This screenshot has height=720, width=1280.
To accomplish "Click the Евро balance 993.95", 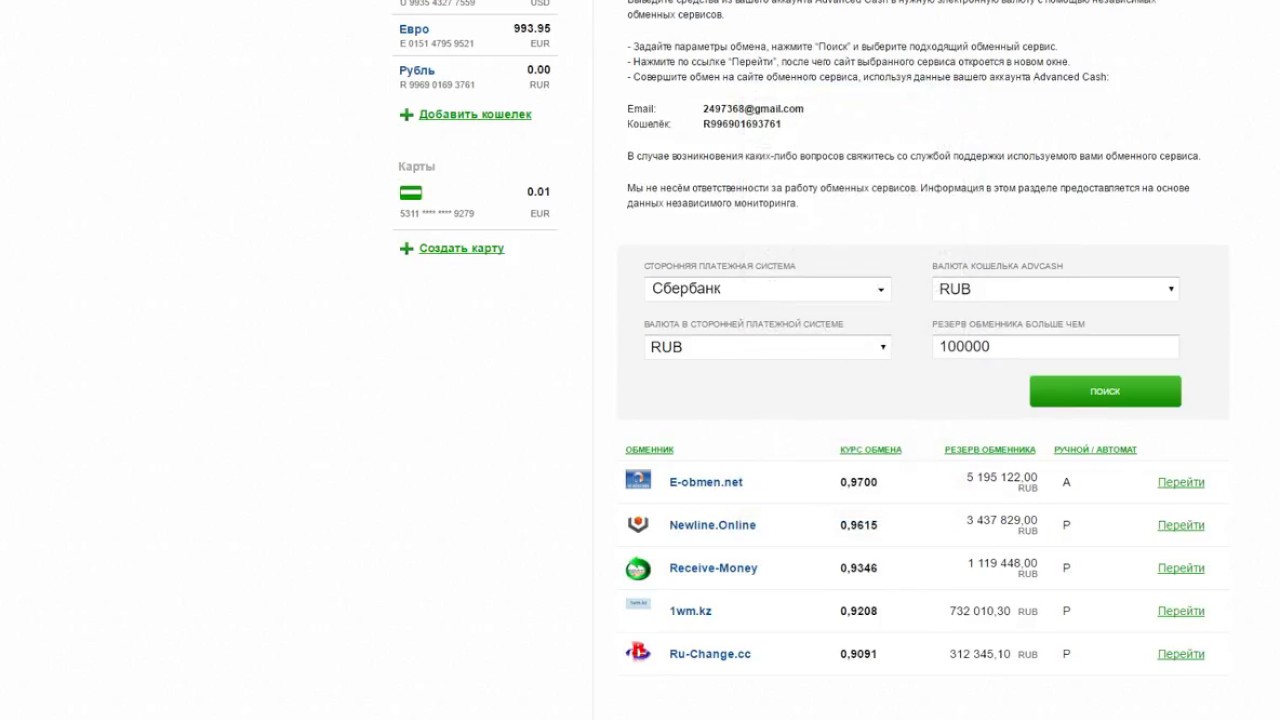I will coord(532,29).
